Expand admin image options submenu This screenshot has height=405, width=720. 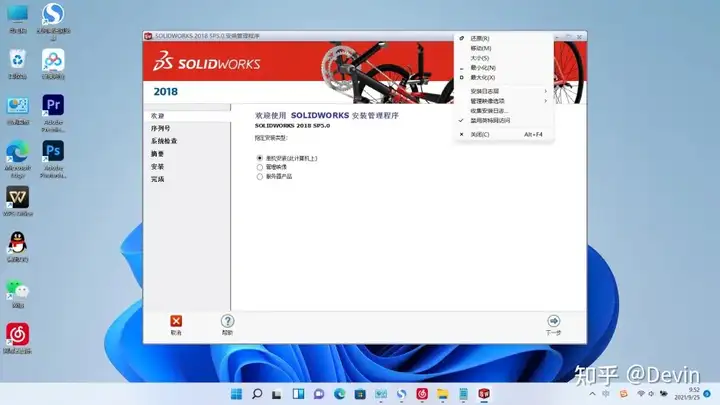point(504,101)
